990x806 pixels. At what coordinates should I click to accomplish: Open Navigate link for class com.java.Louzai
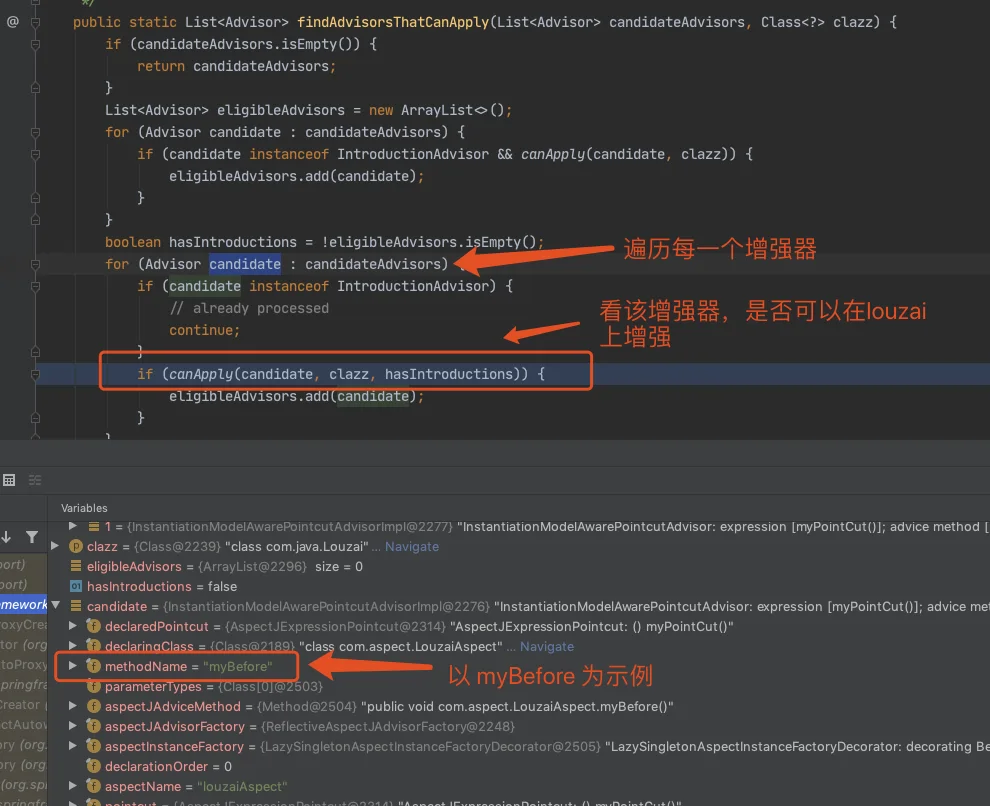(x=412, y=547)
